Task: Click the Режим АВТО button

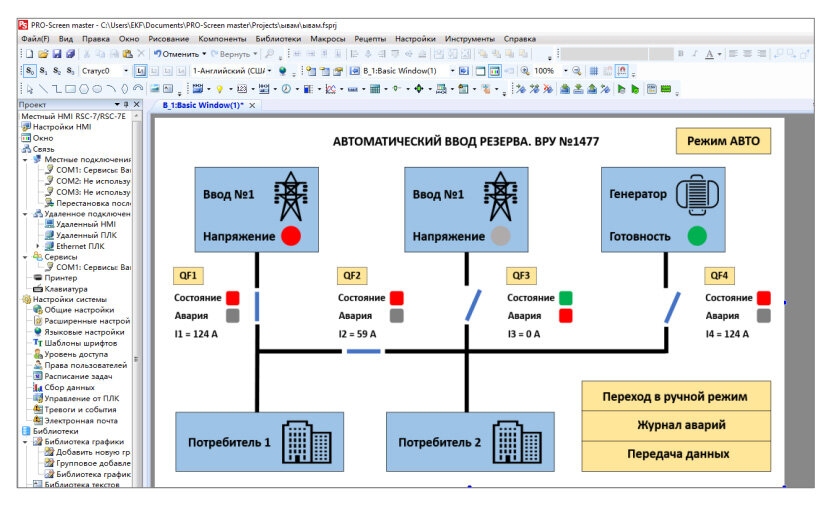Action: (x=723, y=141)
